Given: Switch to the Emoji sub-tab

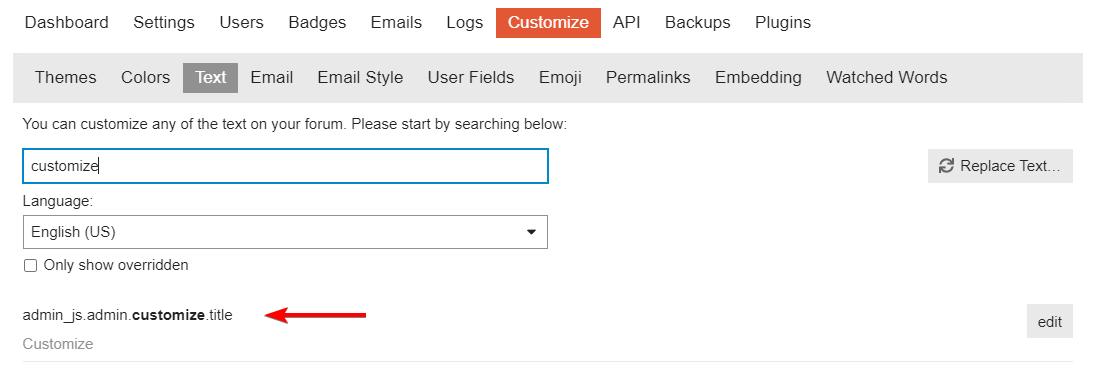Looking at the screenshot, I should pos(560,77).
